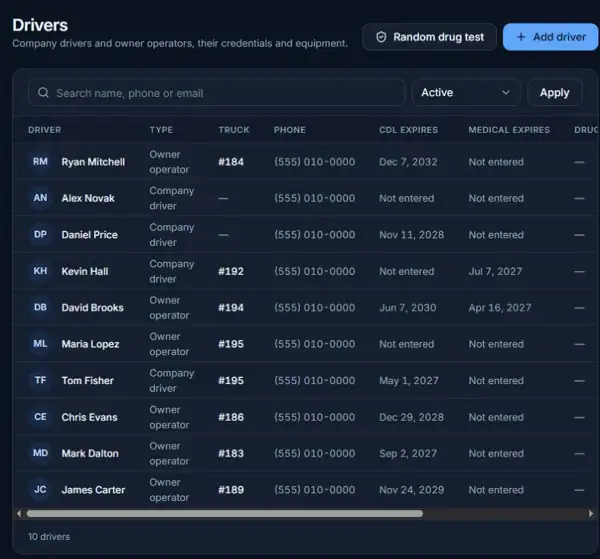The height and width of the screenshot is (559, 600).
Task: Click truck #184 in Ryan Mitchell's row
Action: click(231, 162)
